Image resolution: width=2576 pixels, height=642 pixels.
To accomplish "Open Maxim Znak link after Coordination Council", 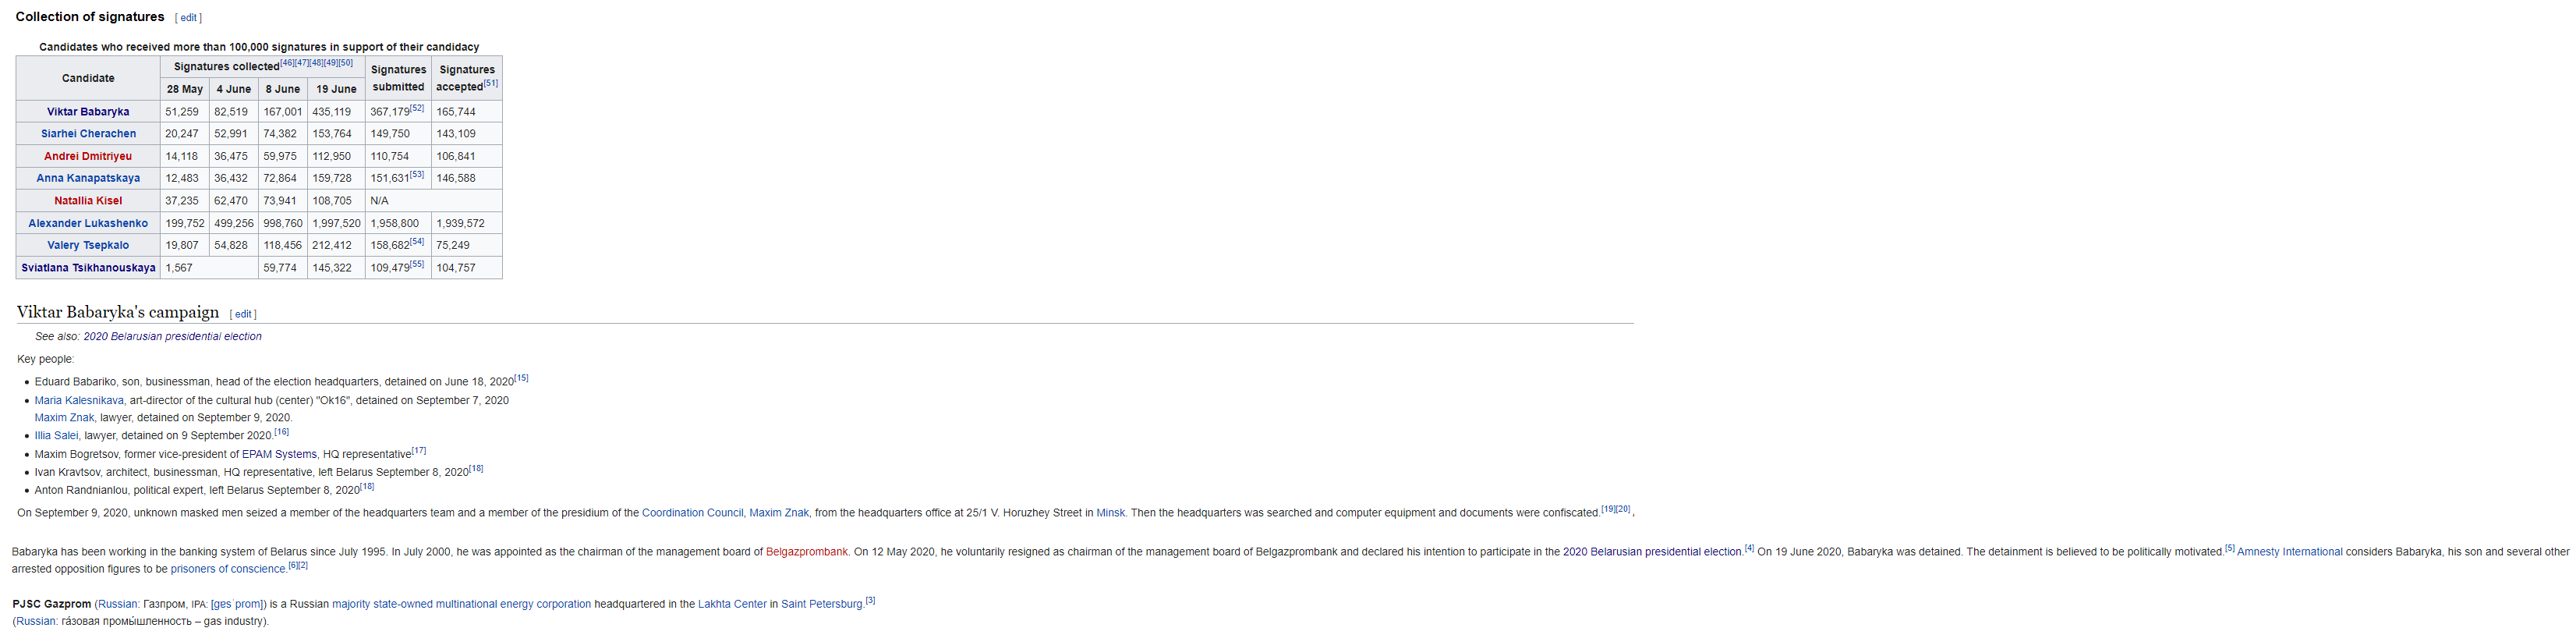I will pos(779,513).
